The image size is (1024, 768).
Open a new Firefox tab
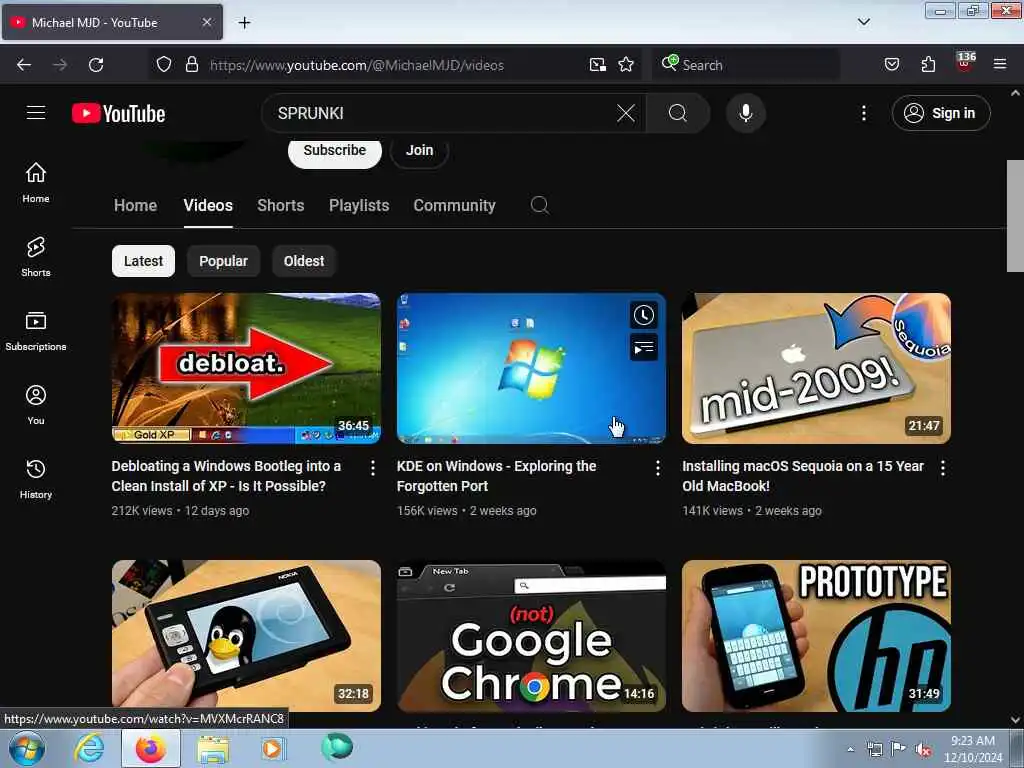pos(244,23)
